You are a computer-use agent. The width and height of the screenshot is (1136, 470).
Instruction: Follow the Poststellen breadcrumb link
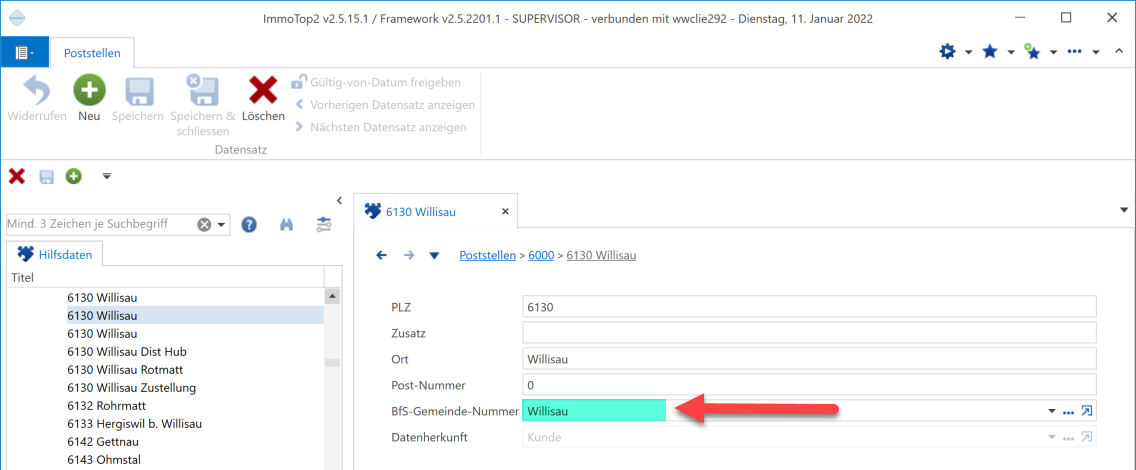coord(487,256)
